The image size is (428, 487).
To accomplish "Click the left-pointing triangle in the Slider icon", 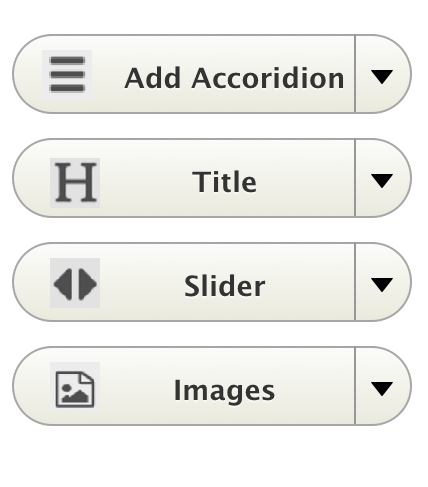I will coord(63,284).
